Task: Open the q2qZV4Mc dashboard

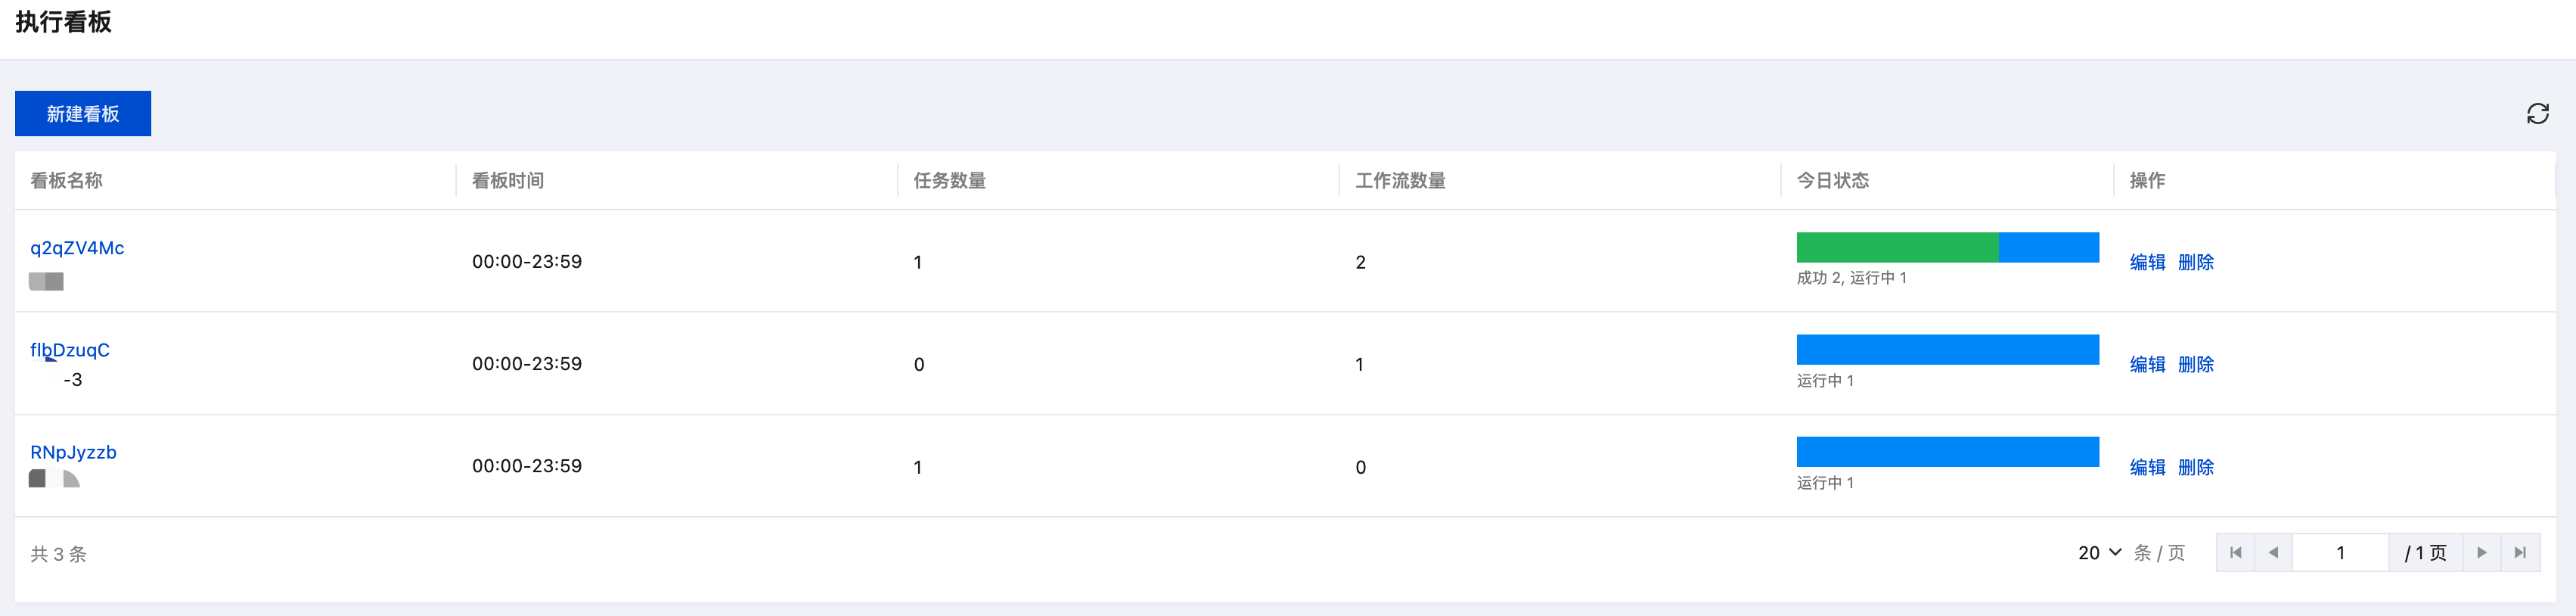Action: coord(77,248)
